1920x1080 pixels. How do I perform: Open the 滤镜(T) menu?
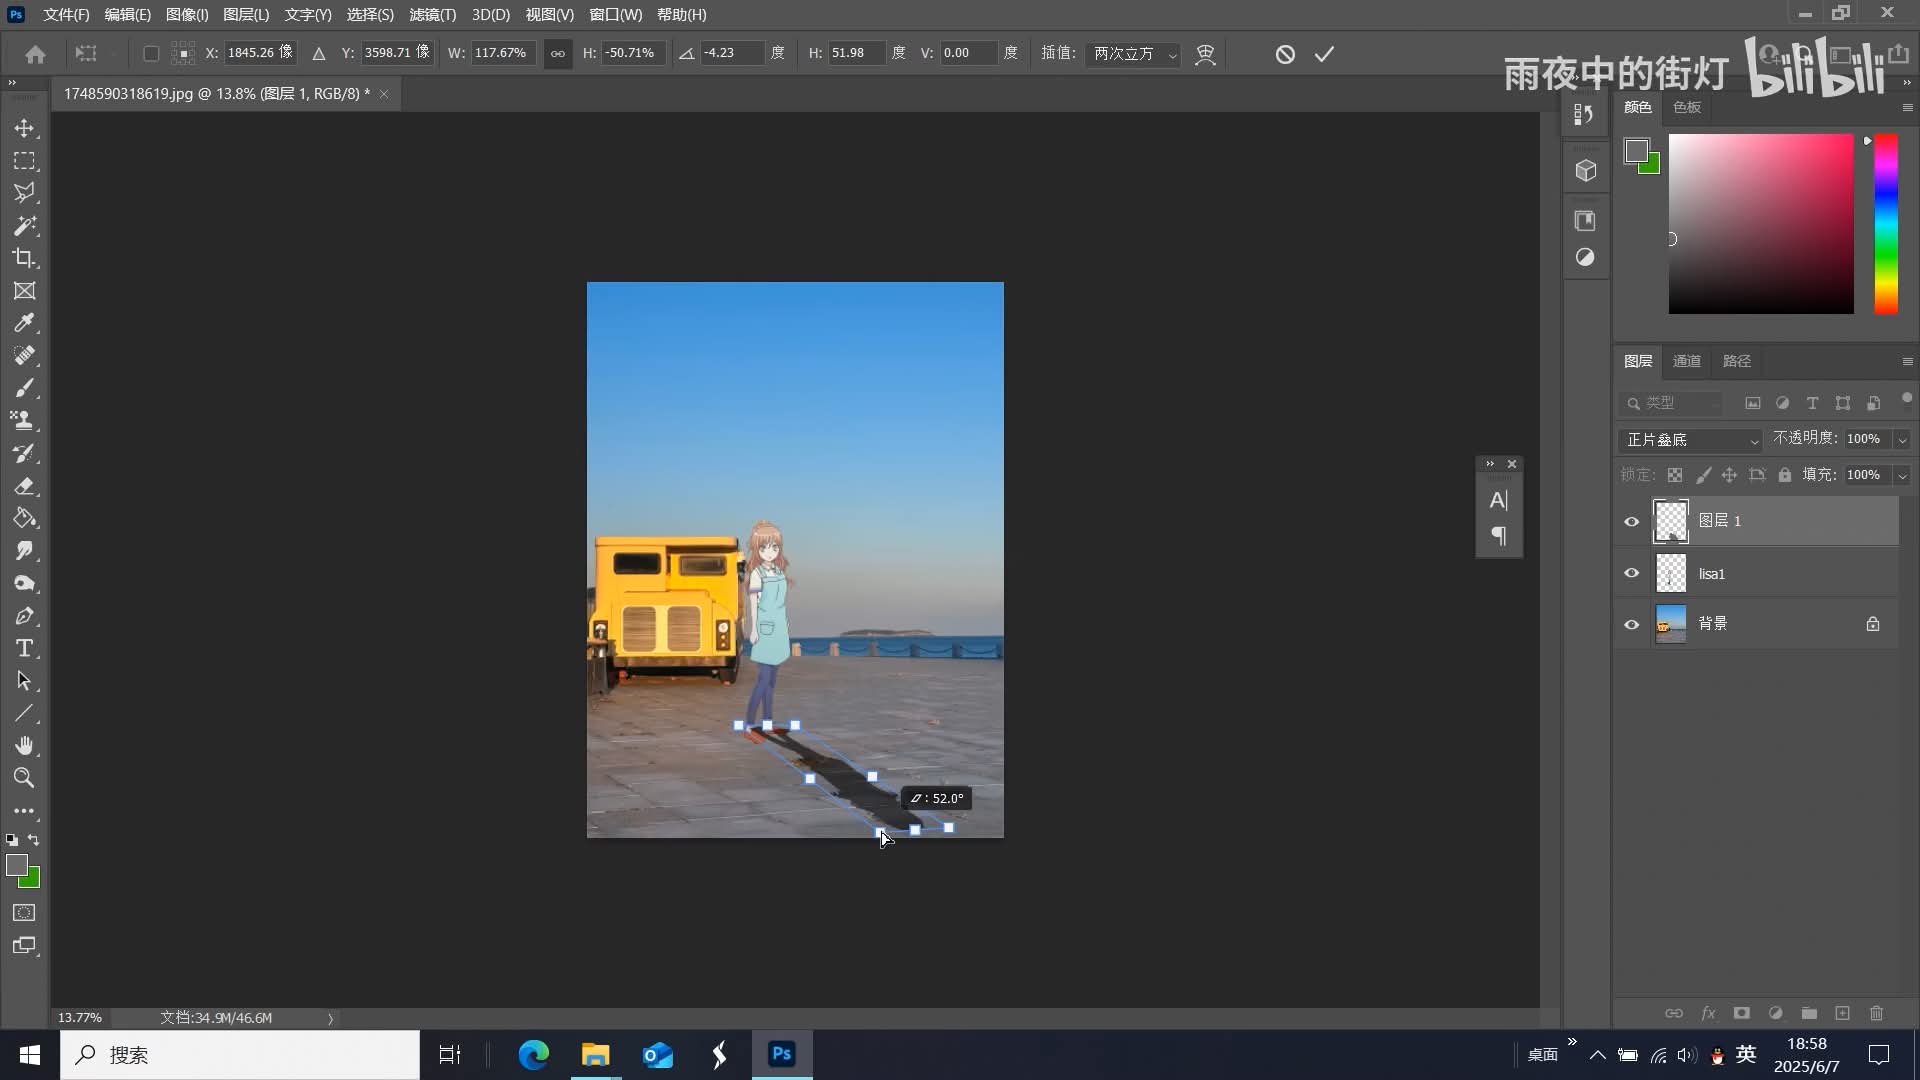pos(432,15)
